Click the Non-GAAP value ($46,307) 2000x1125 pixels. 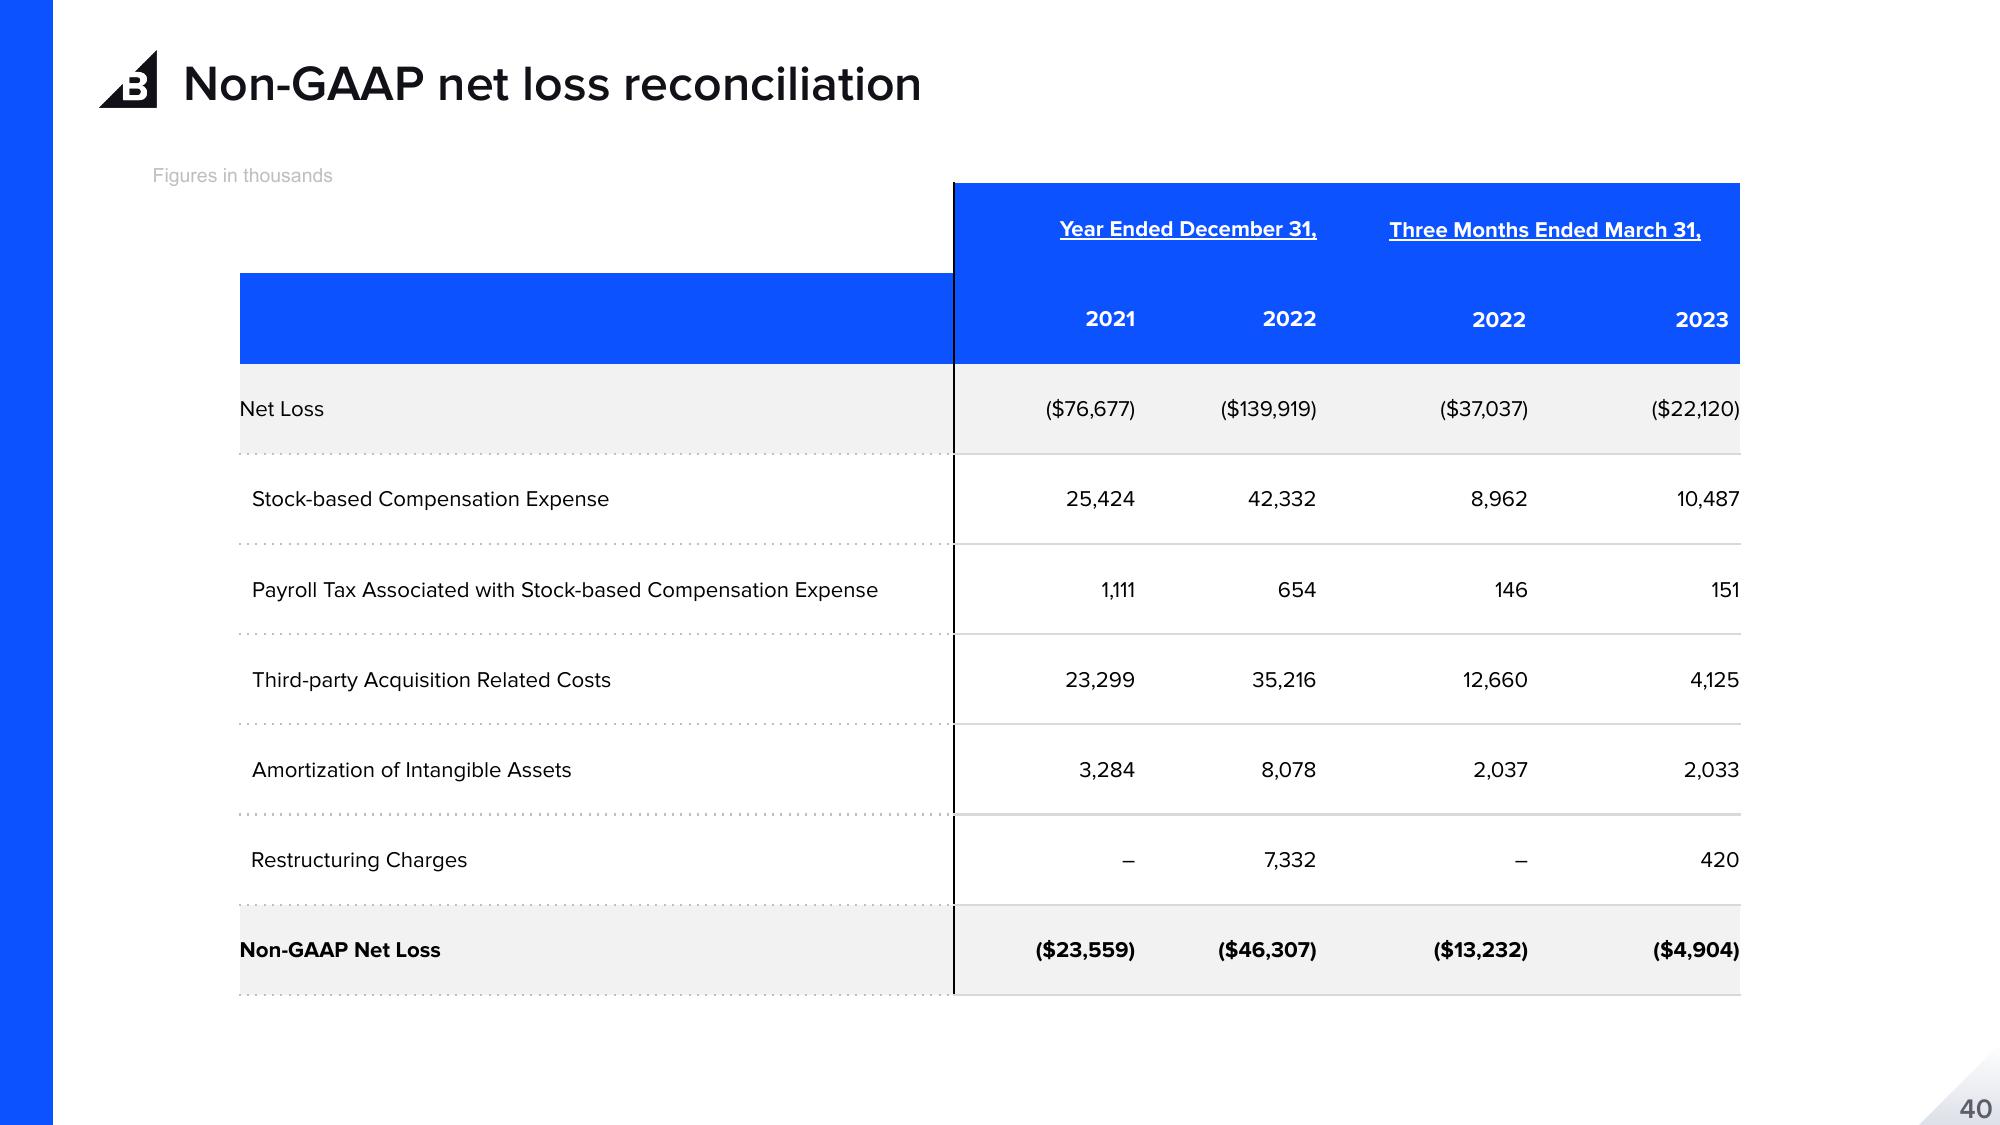coord(1267,950)
